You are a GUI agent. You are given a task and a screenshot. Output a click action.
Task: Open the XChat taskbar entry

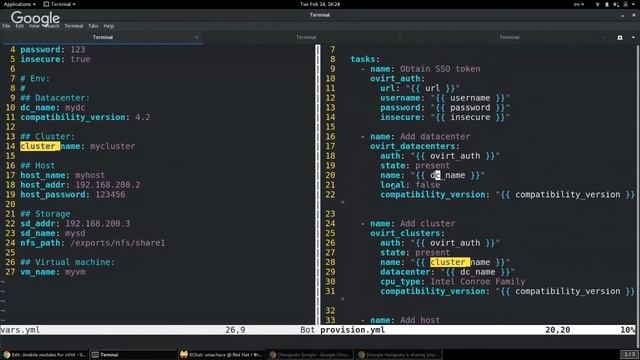click(x=222, y=355)
